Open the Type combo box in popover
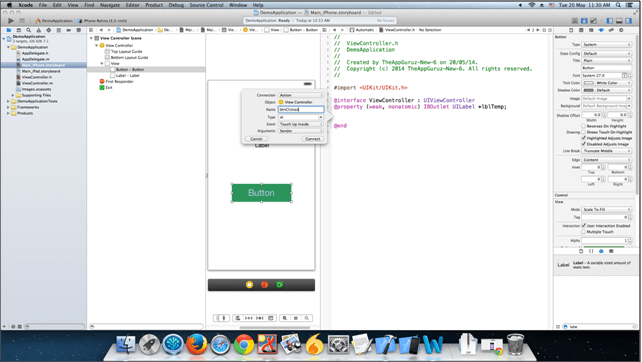Image resolution: width=642 pixels, height=362 pixels. (x=301, y=117)
